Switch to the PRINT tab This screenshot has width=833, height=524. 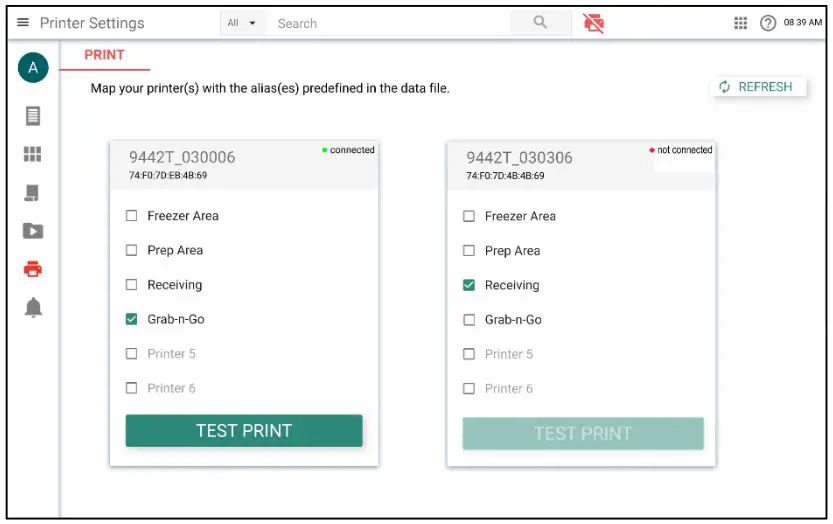pyautogui.click(x=104, y=56)
